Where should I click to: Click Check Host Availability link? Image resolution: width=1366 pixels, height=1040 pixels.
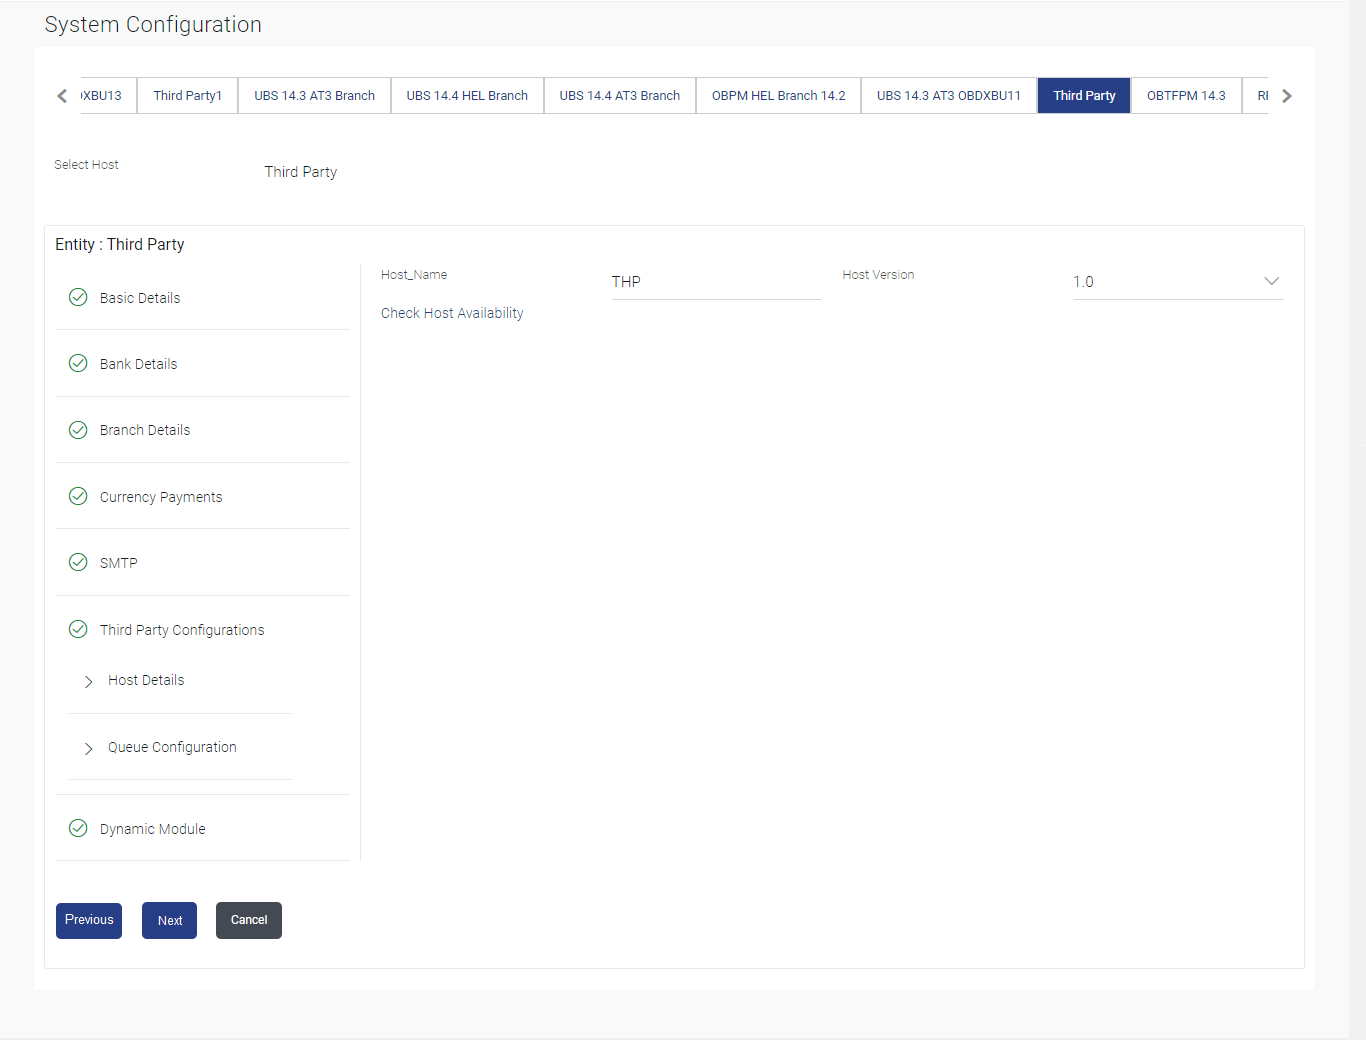[x=452, y=313]
